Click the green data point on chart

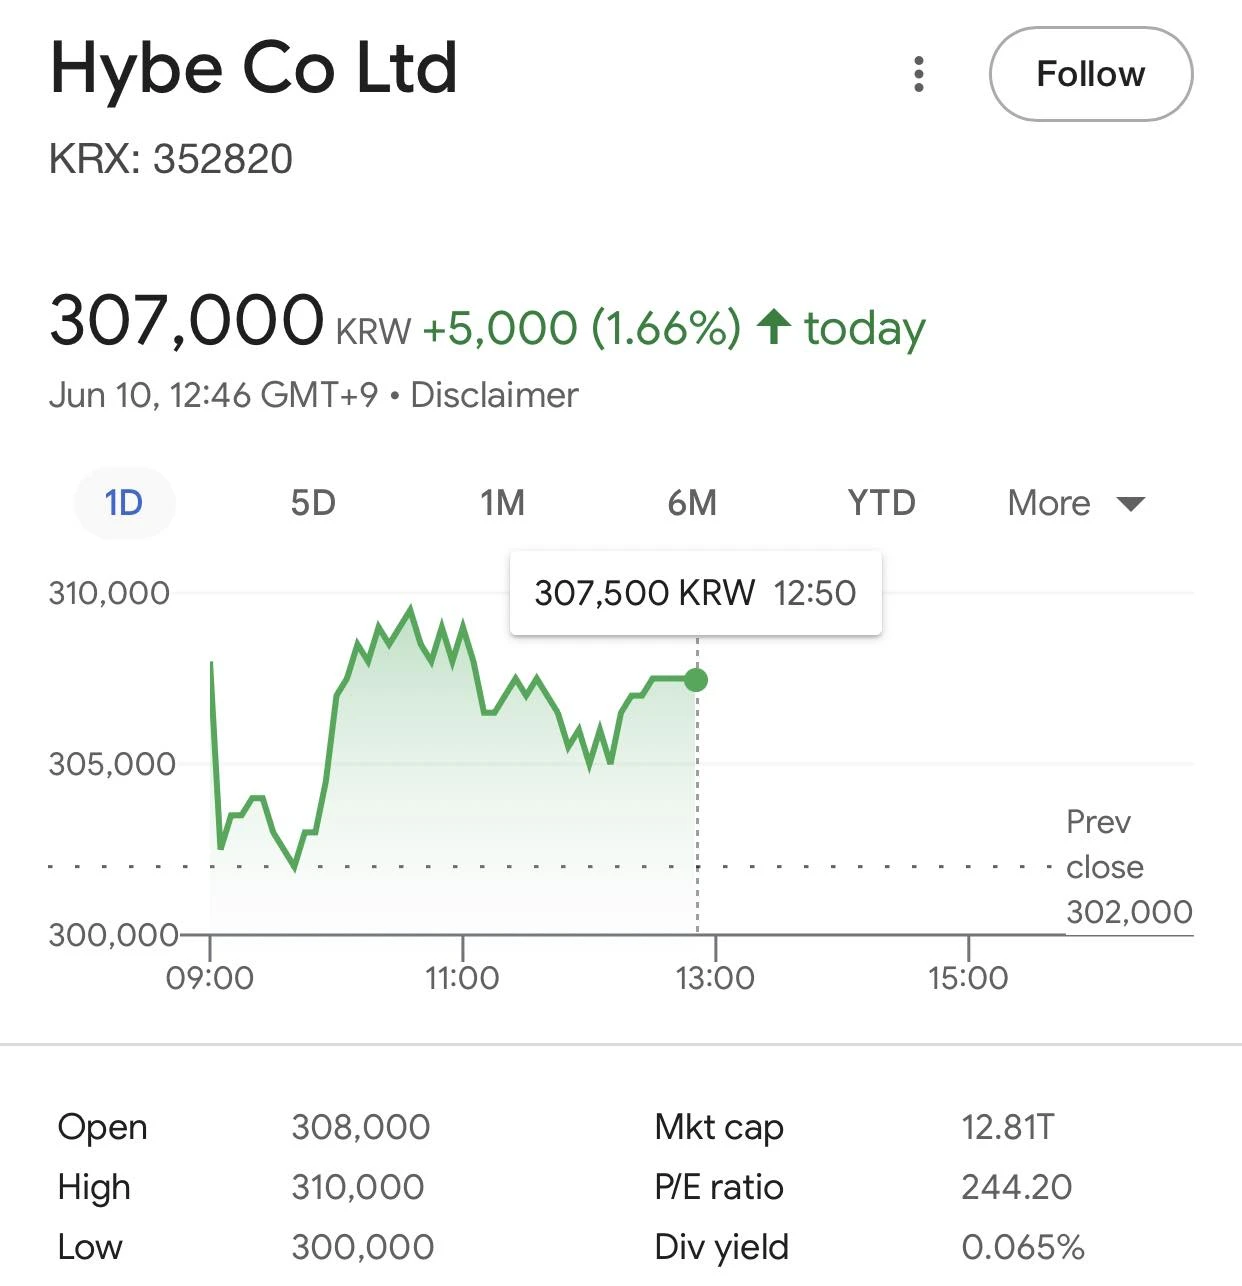[697, 680]
